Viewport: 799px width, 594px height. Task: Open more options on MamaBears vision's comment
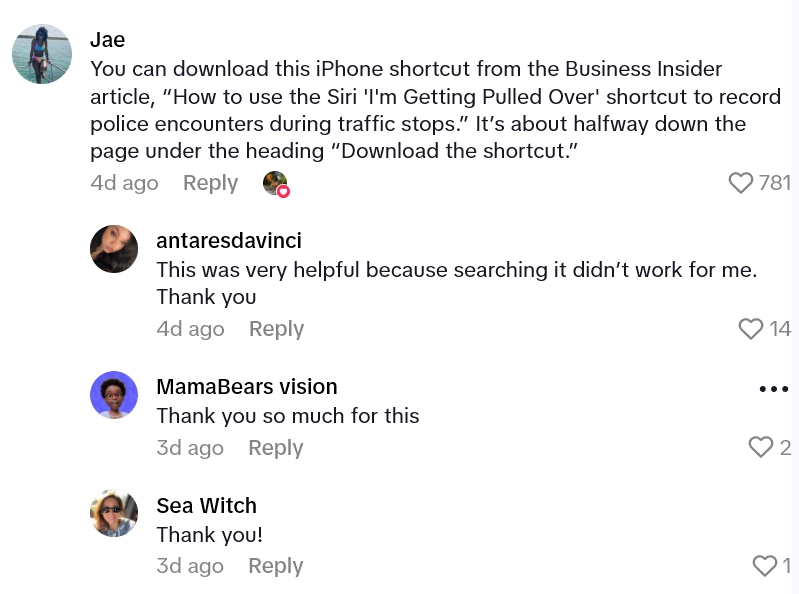tap(774, 389)
